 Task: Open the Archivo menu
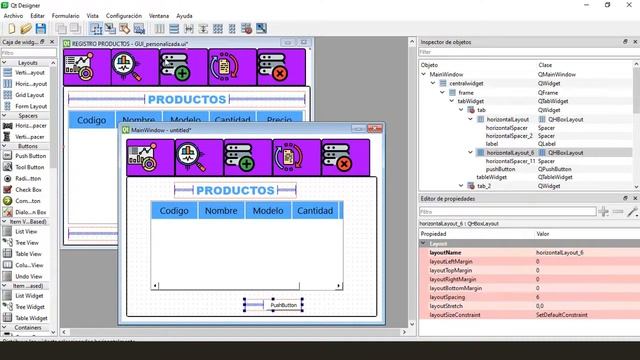point(13,16)
